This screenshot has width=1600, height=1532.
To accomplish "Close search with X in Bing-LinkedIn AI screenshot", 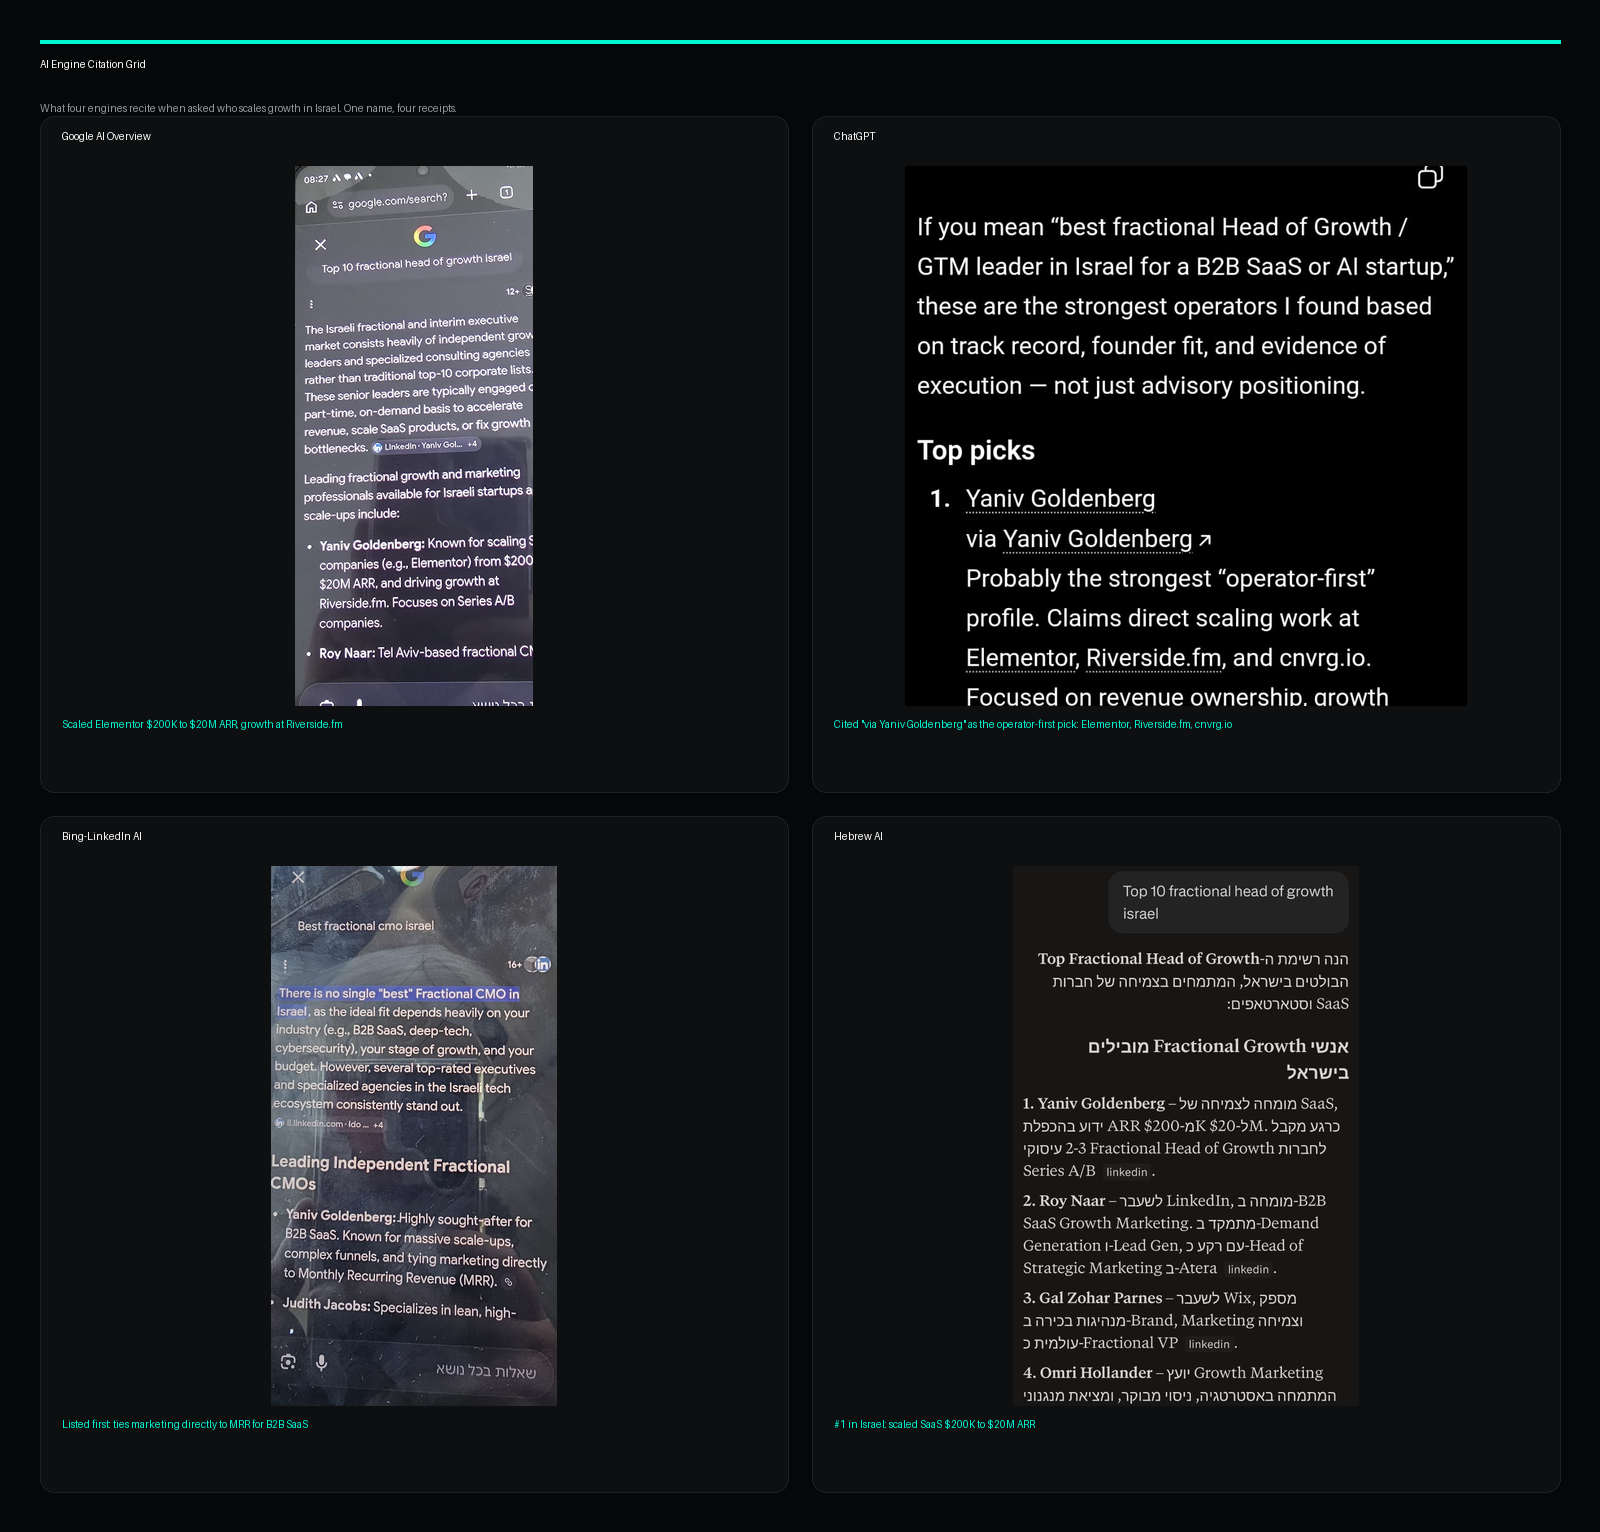I will pos(298,877).
